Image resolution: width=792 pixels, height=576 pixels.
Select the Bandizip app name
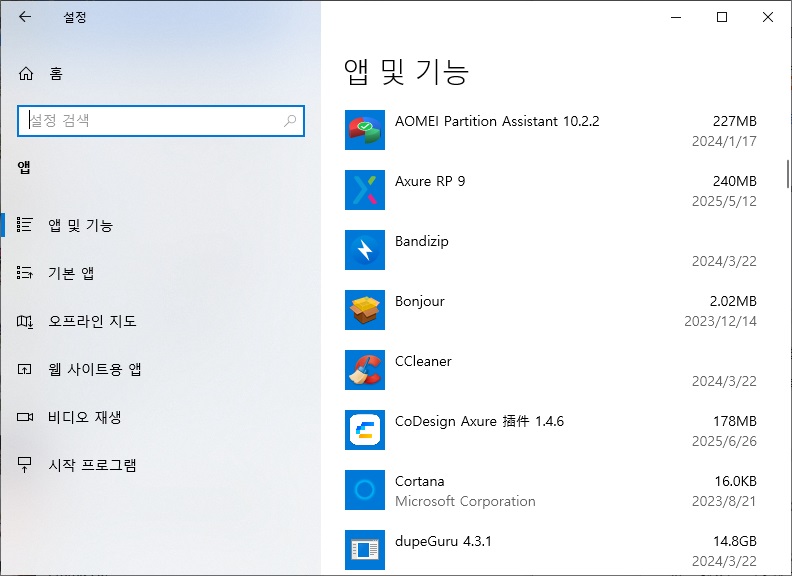pyautogui.click(x=422, y=242)
